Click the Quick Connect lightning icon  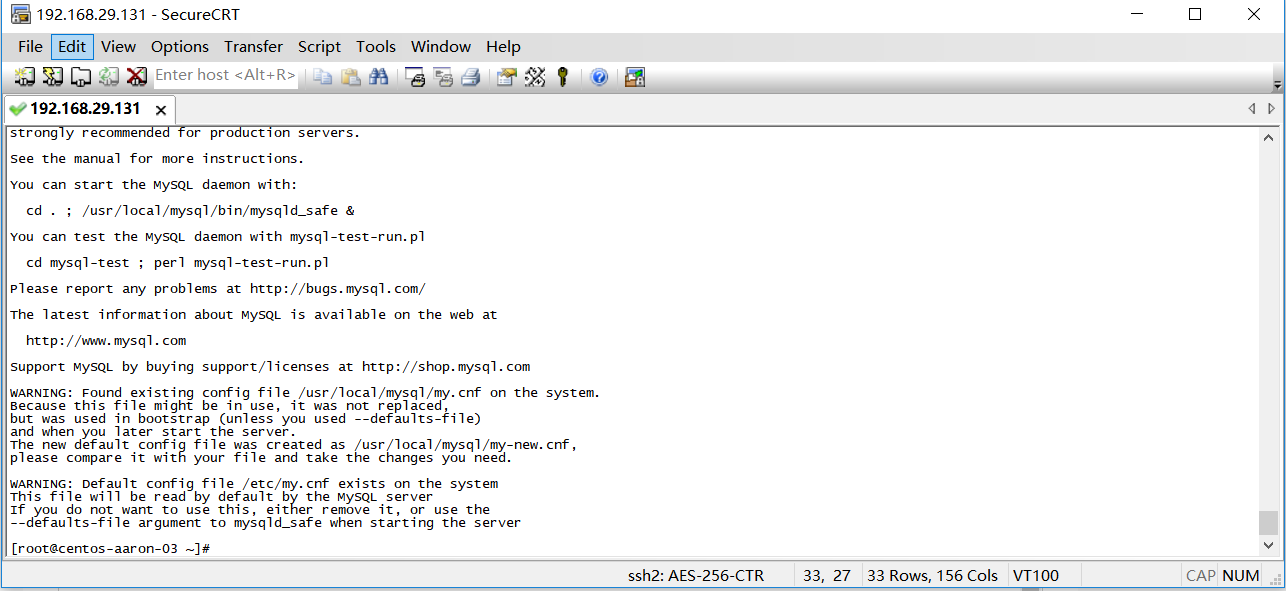click(53, 76)
